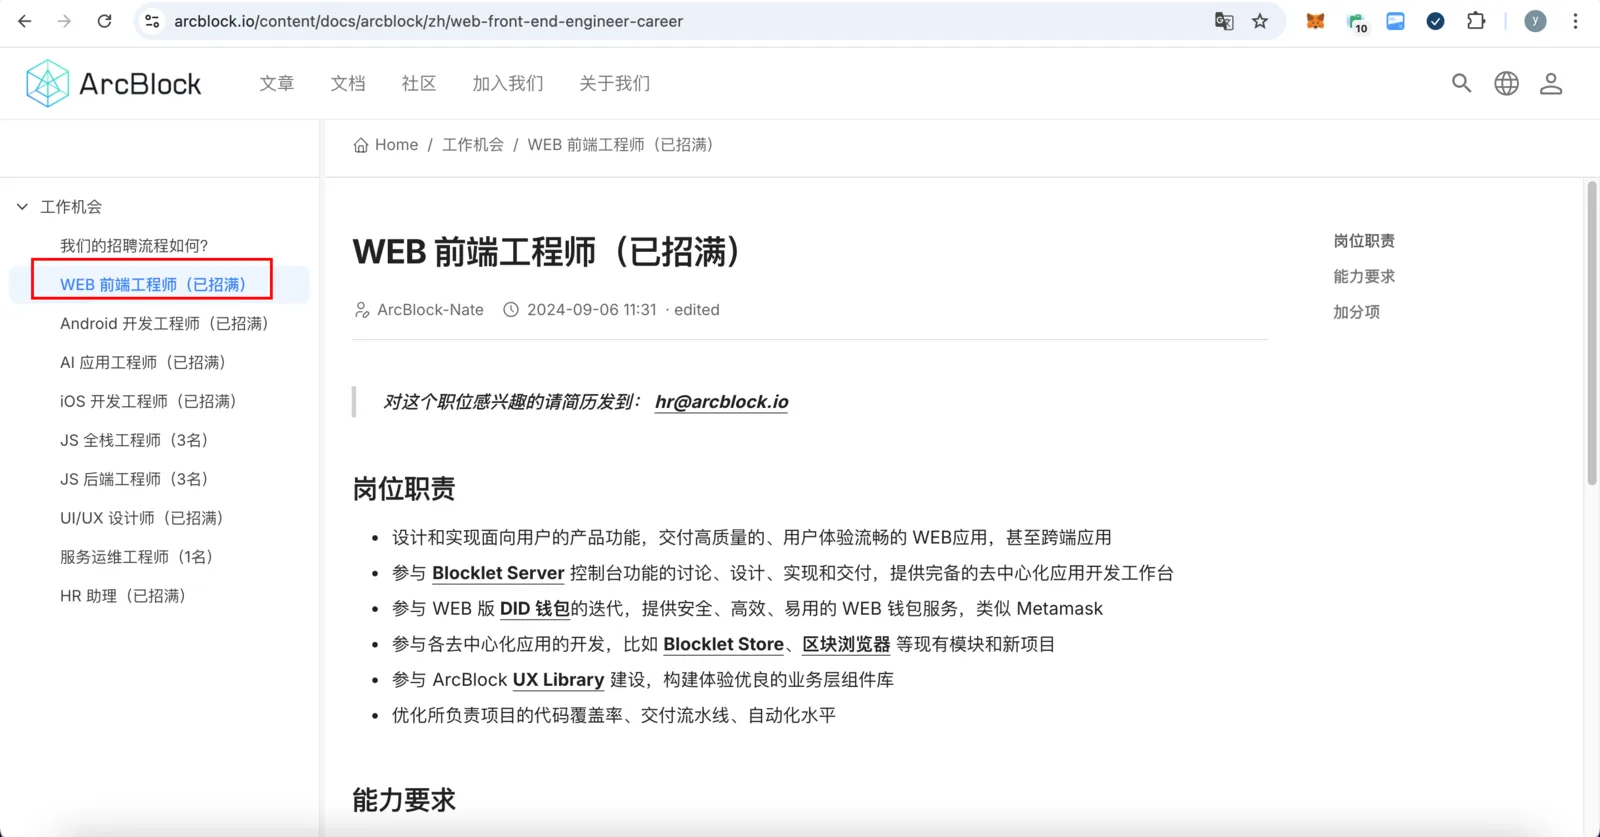Open HR 助理 sidebar item
Viewport: 1600px width, 837px height.
tap(123, 596)
